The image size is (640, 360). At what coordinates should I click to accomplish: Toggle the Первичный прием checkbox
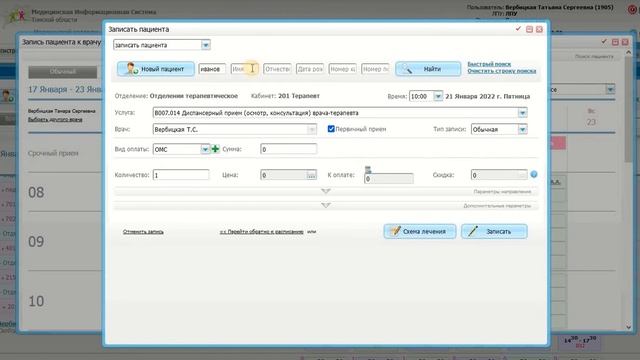coord(331,129)
